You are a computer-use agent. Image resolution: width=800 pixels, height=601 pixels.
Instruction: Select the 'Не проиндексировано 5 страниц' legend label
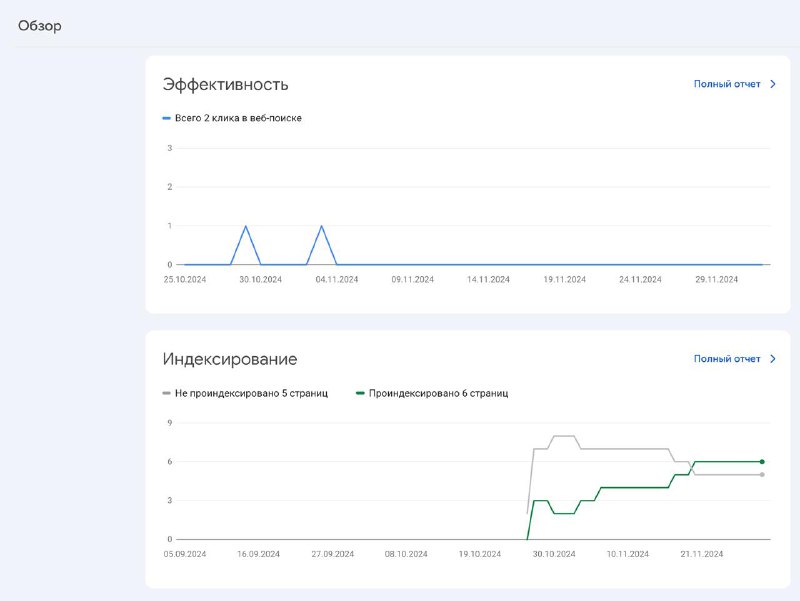tap(251, 393)
